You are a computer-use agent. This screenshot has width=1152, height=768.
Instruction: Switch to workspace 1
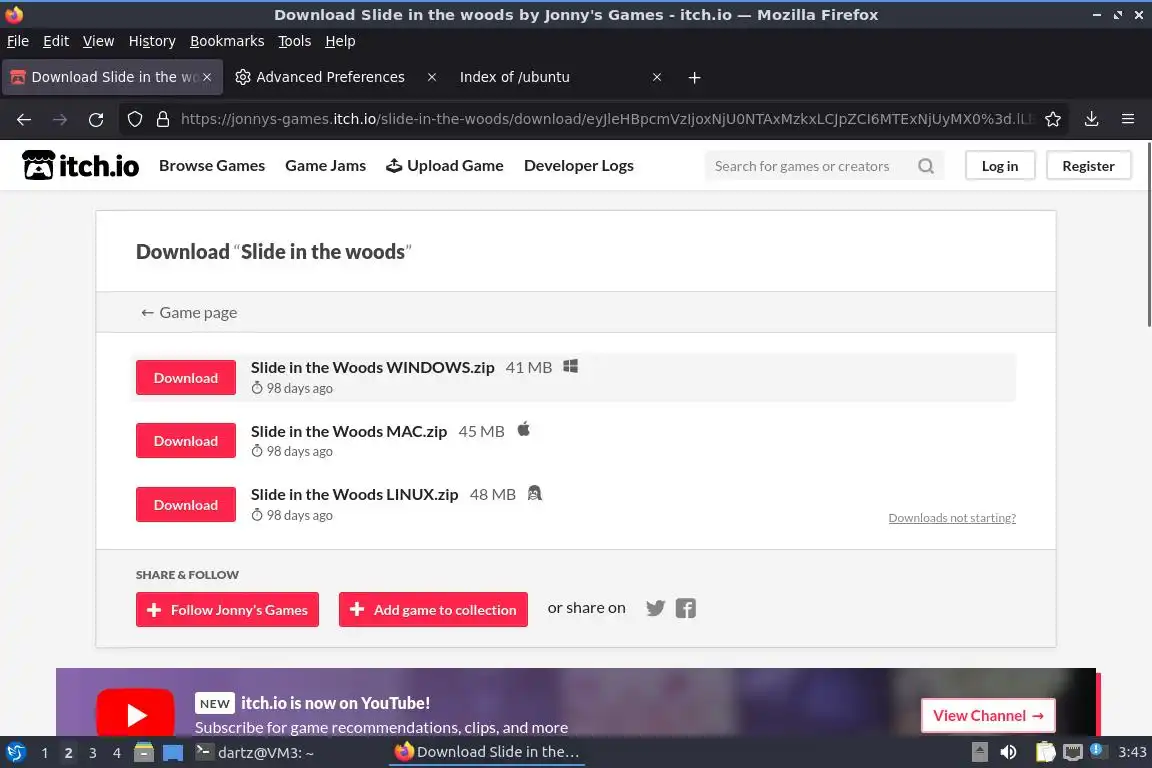(45, 753)
